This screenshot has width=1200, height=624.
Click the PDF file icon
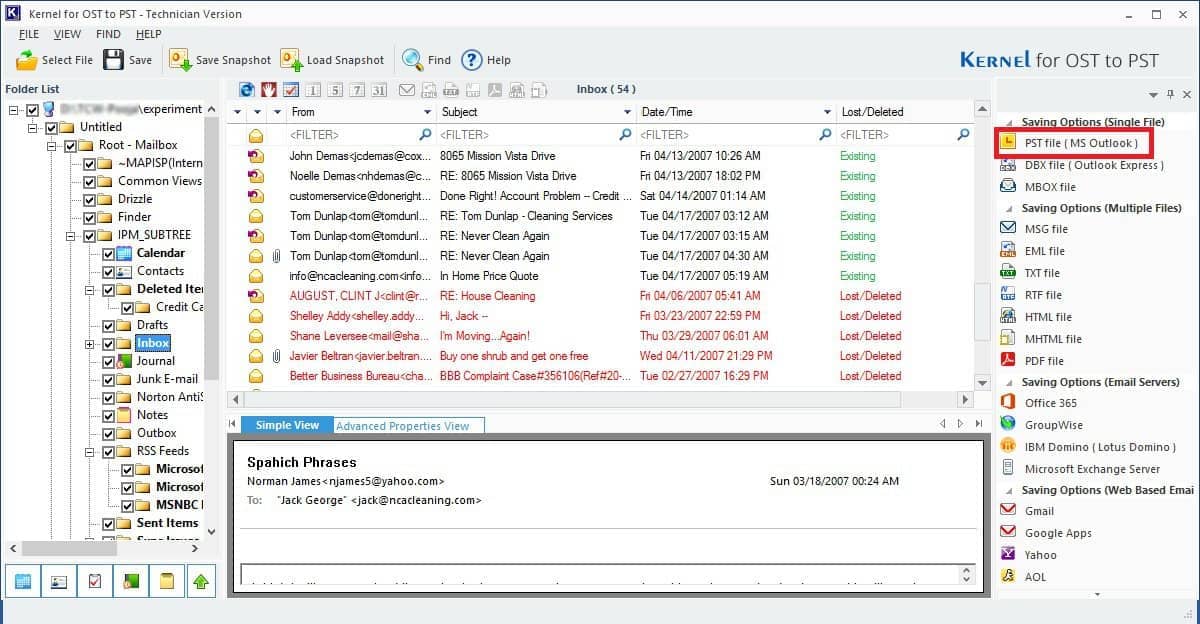coord(1008,361)
